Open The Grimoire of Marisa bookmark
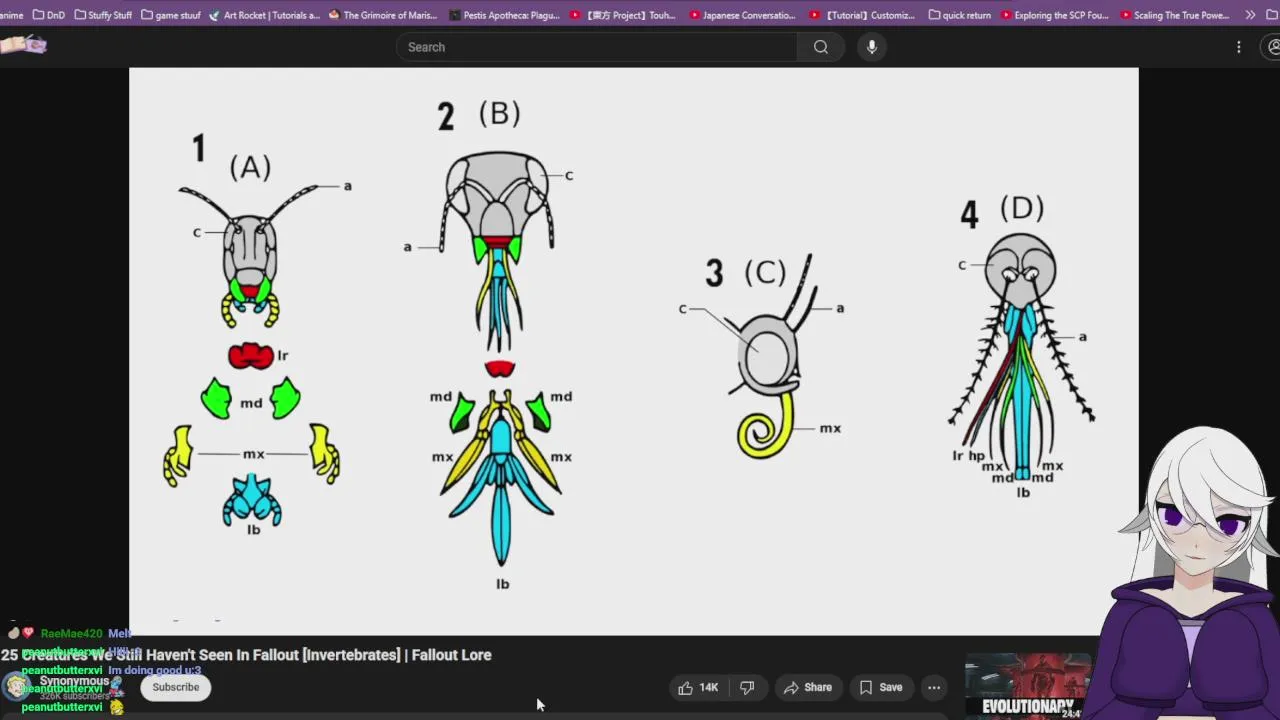 (x=383, y=15)
